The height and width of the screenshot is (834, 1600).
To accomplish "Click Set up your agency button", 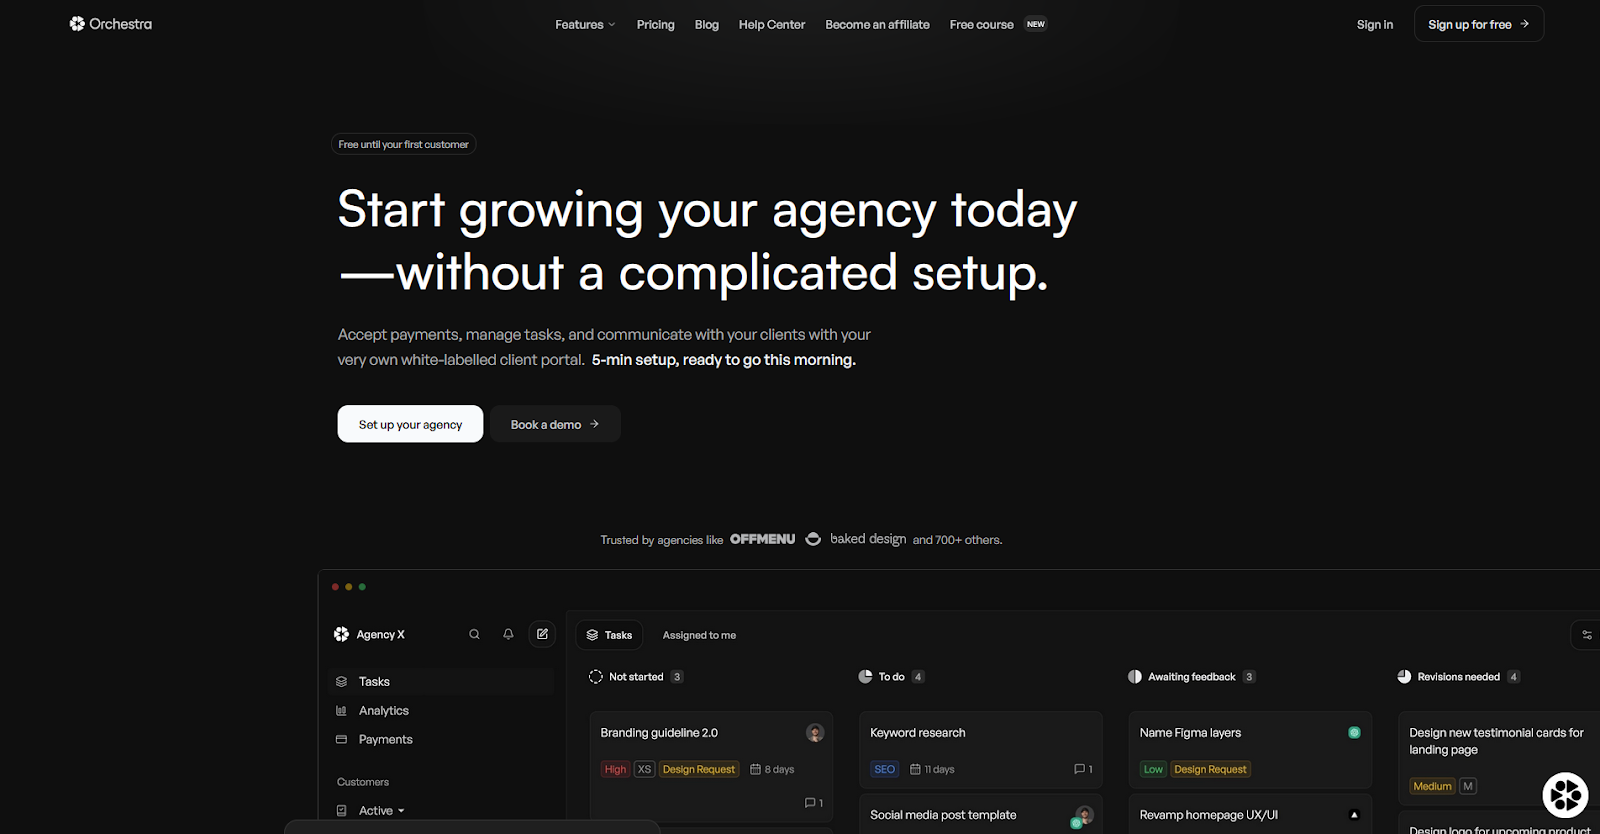I will click(x=410, y=424).
